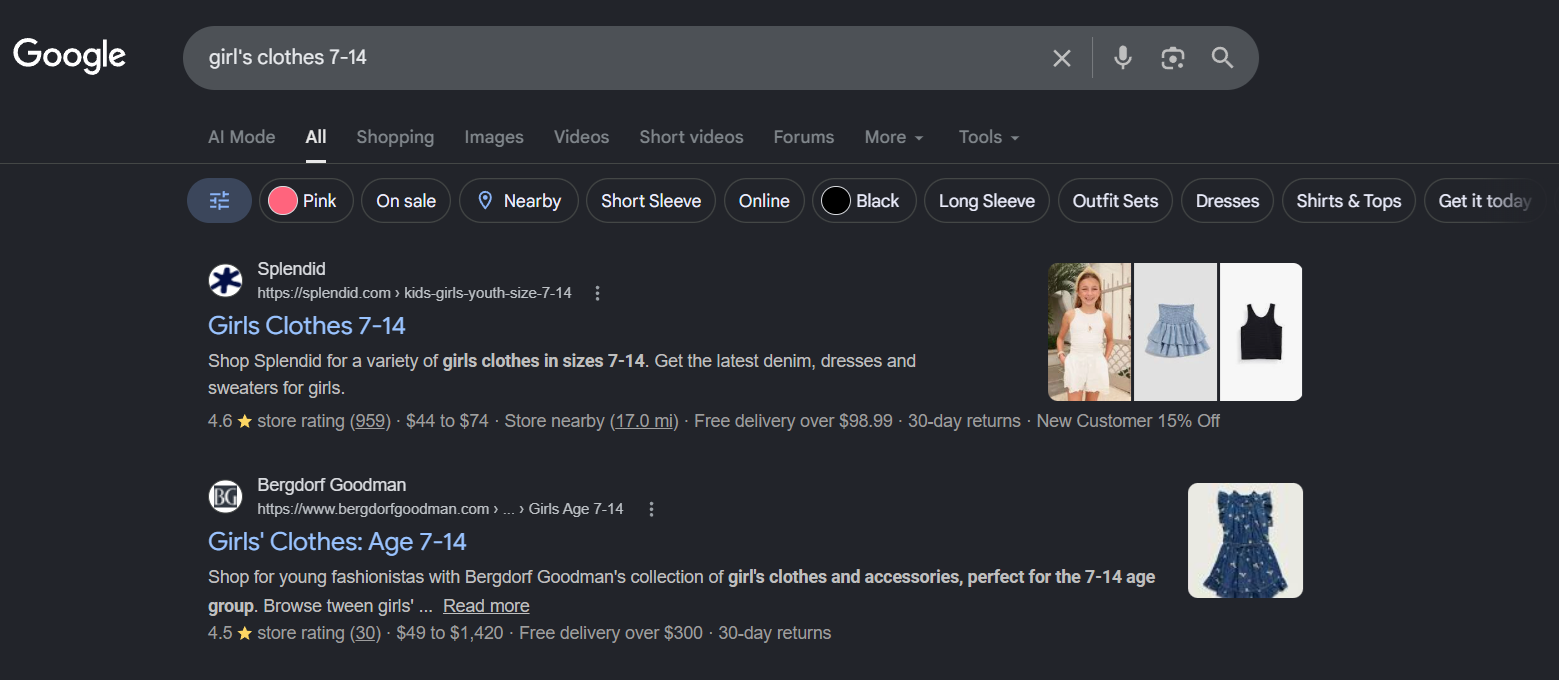Viewport: 1559px width, 680px height.
Task: Clear the search box with the X icon
Action: tap(1062, 58)
